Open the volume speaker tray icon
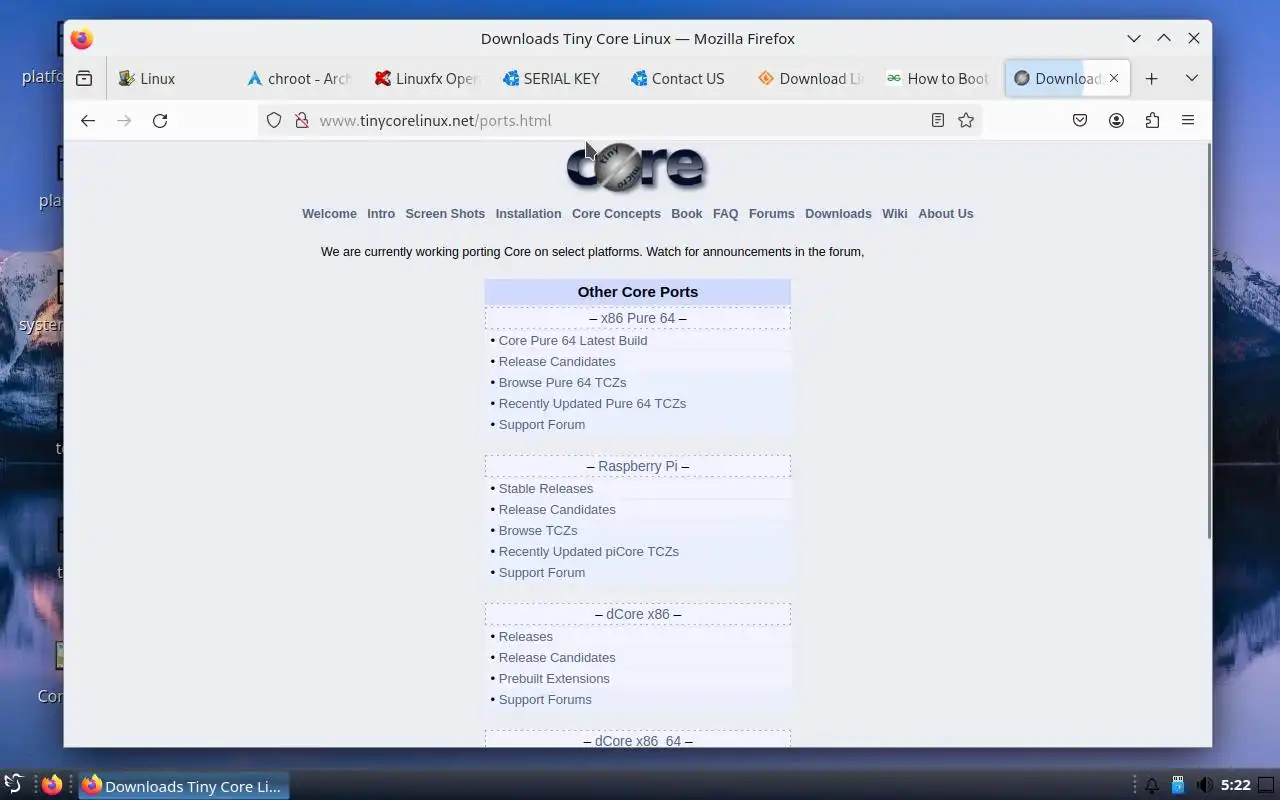Image resolution: width=1280 pixels, height=800 pixels. pyautogui.click(x=1205, y=786)
